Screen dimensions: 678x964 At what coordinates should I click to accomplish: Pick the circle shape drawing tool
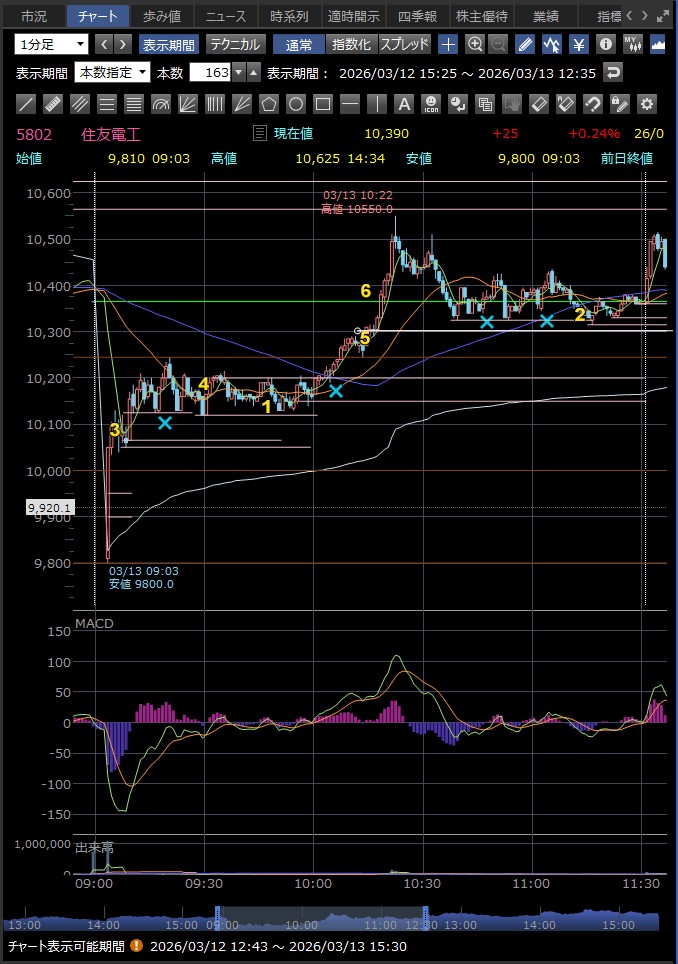click(295, 103)
